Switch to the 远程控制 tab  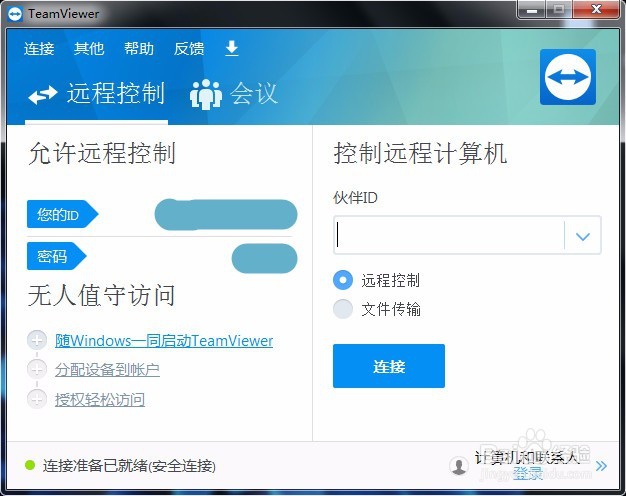pyautogui.click(x=96, y=94)
